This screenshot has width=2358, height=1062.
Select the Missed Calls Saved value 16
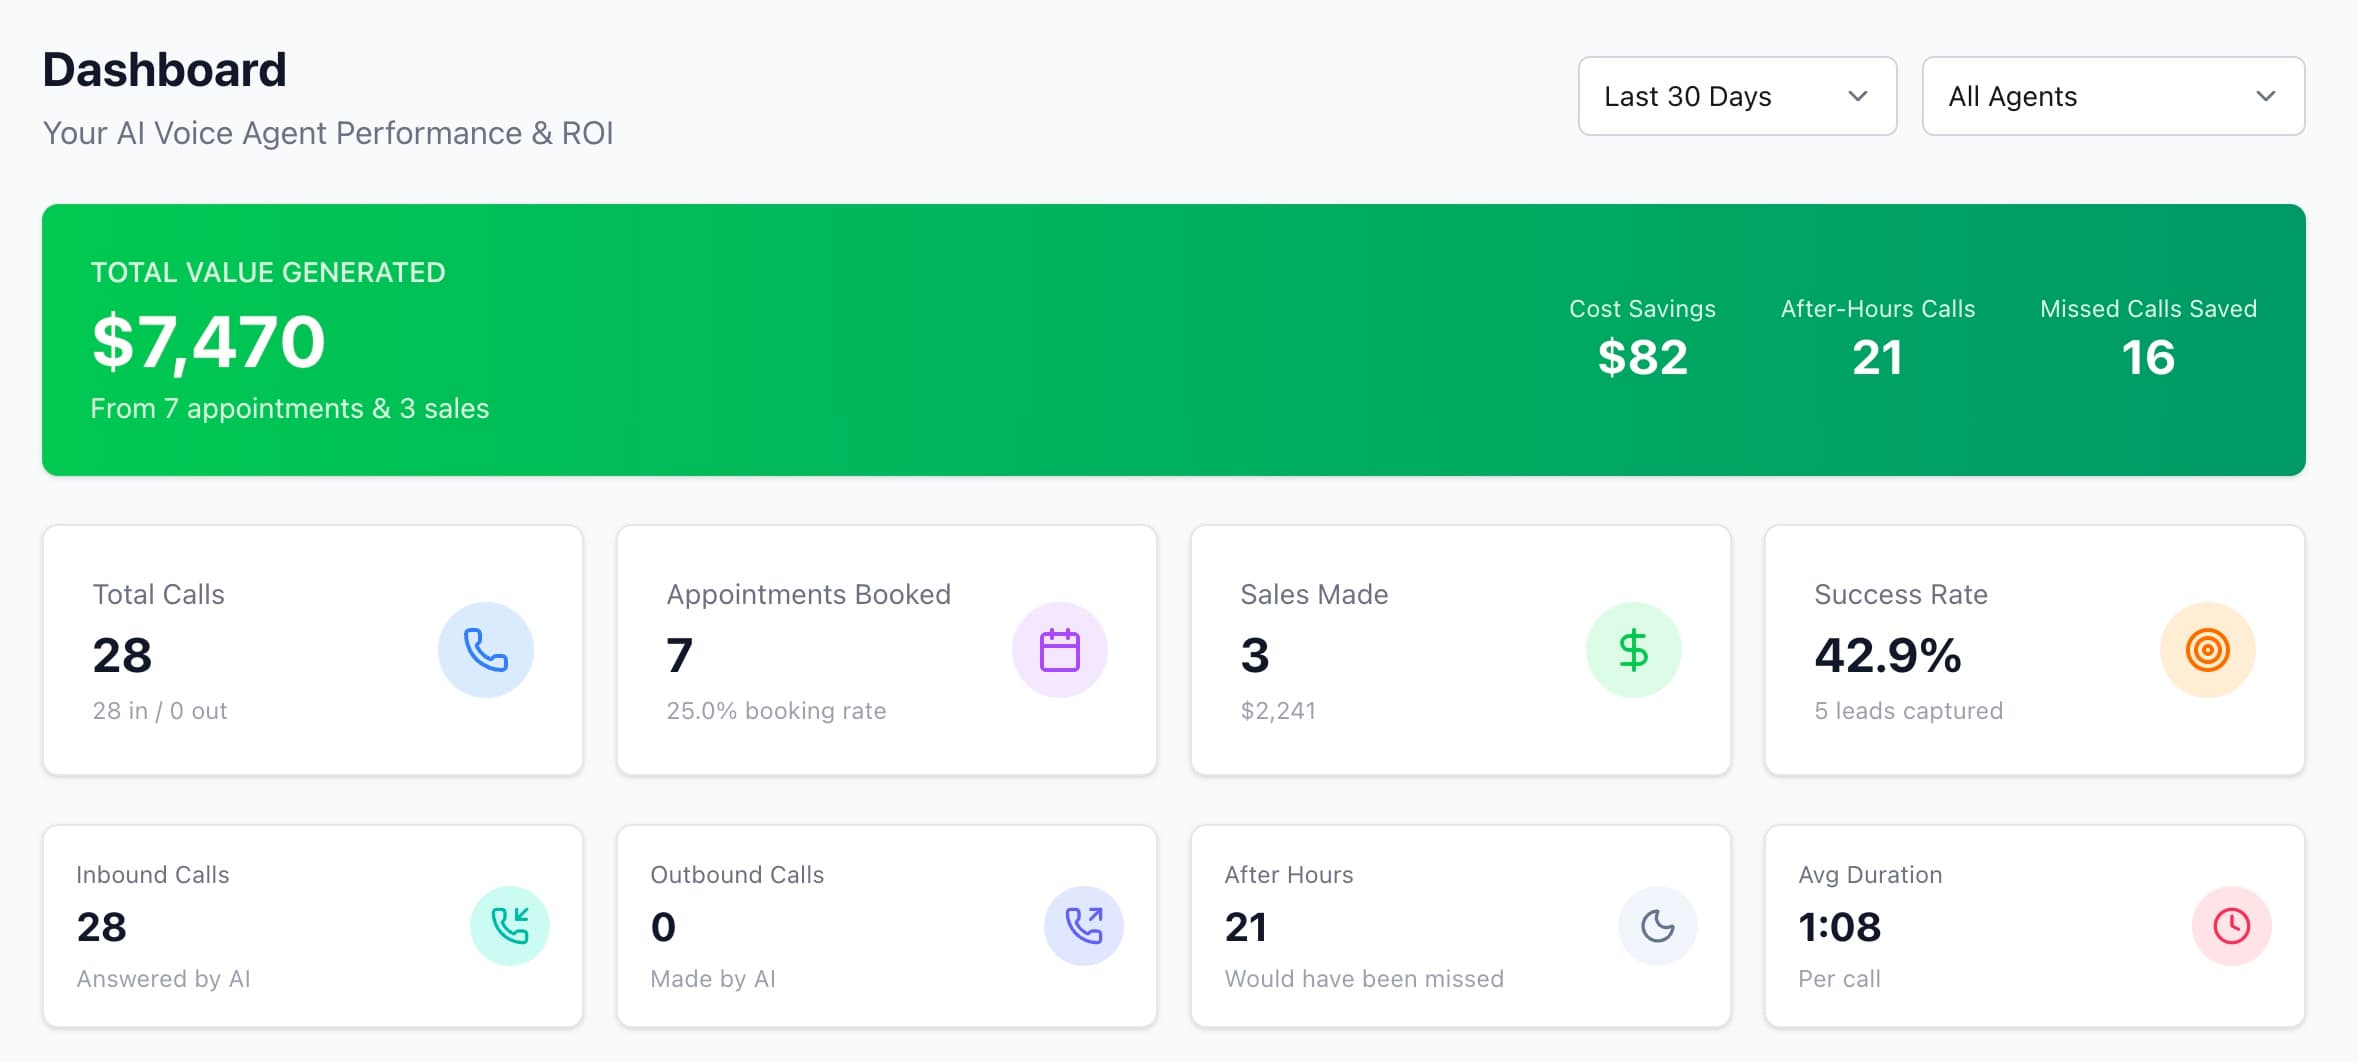tap(2149, 357)
